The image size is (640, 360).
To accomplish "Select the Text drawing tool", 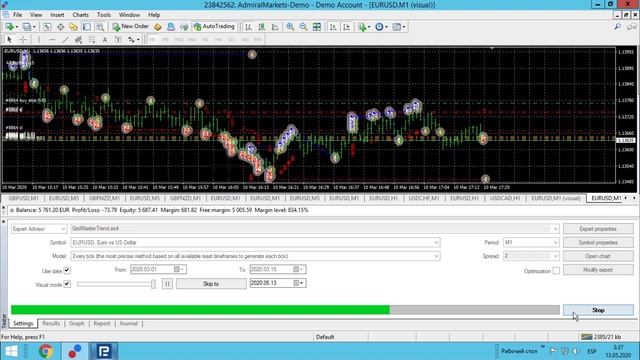I will (x=105, y=40).
